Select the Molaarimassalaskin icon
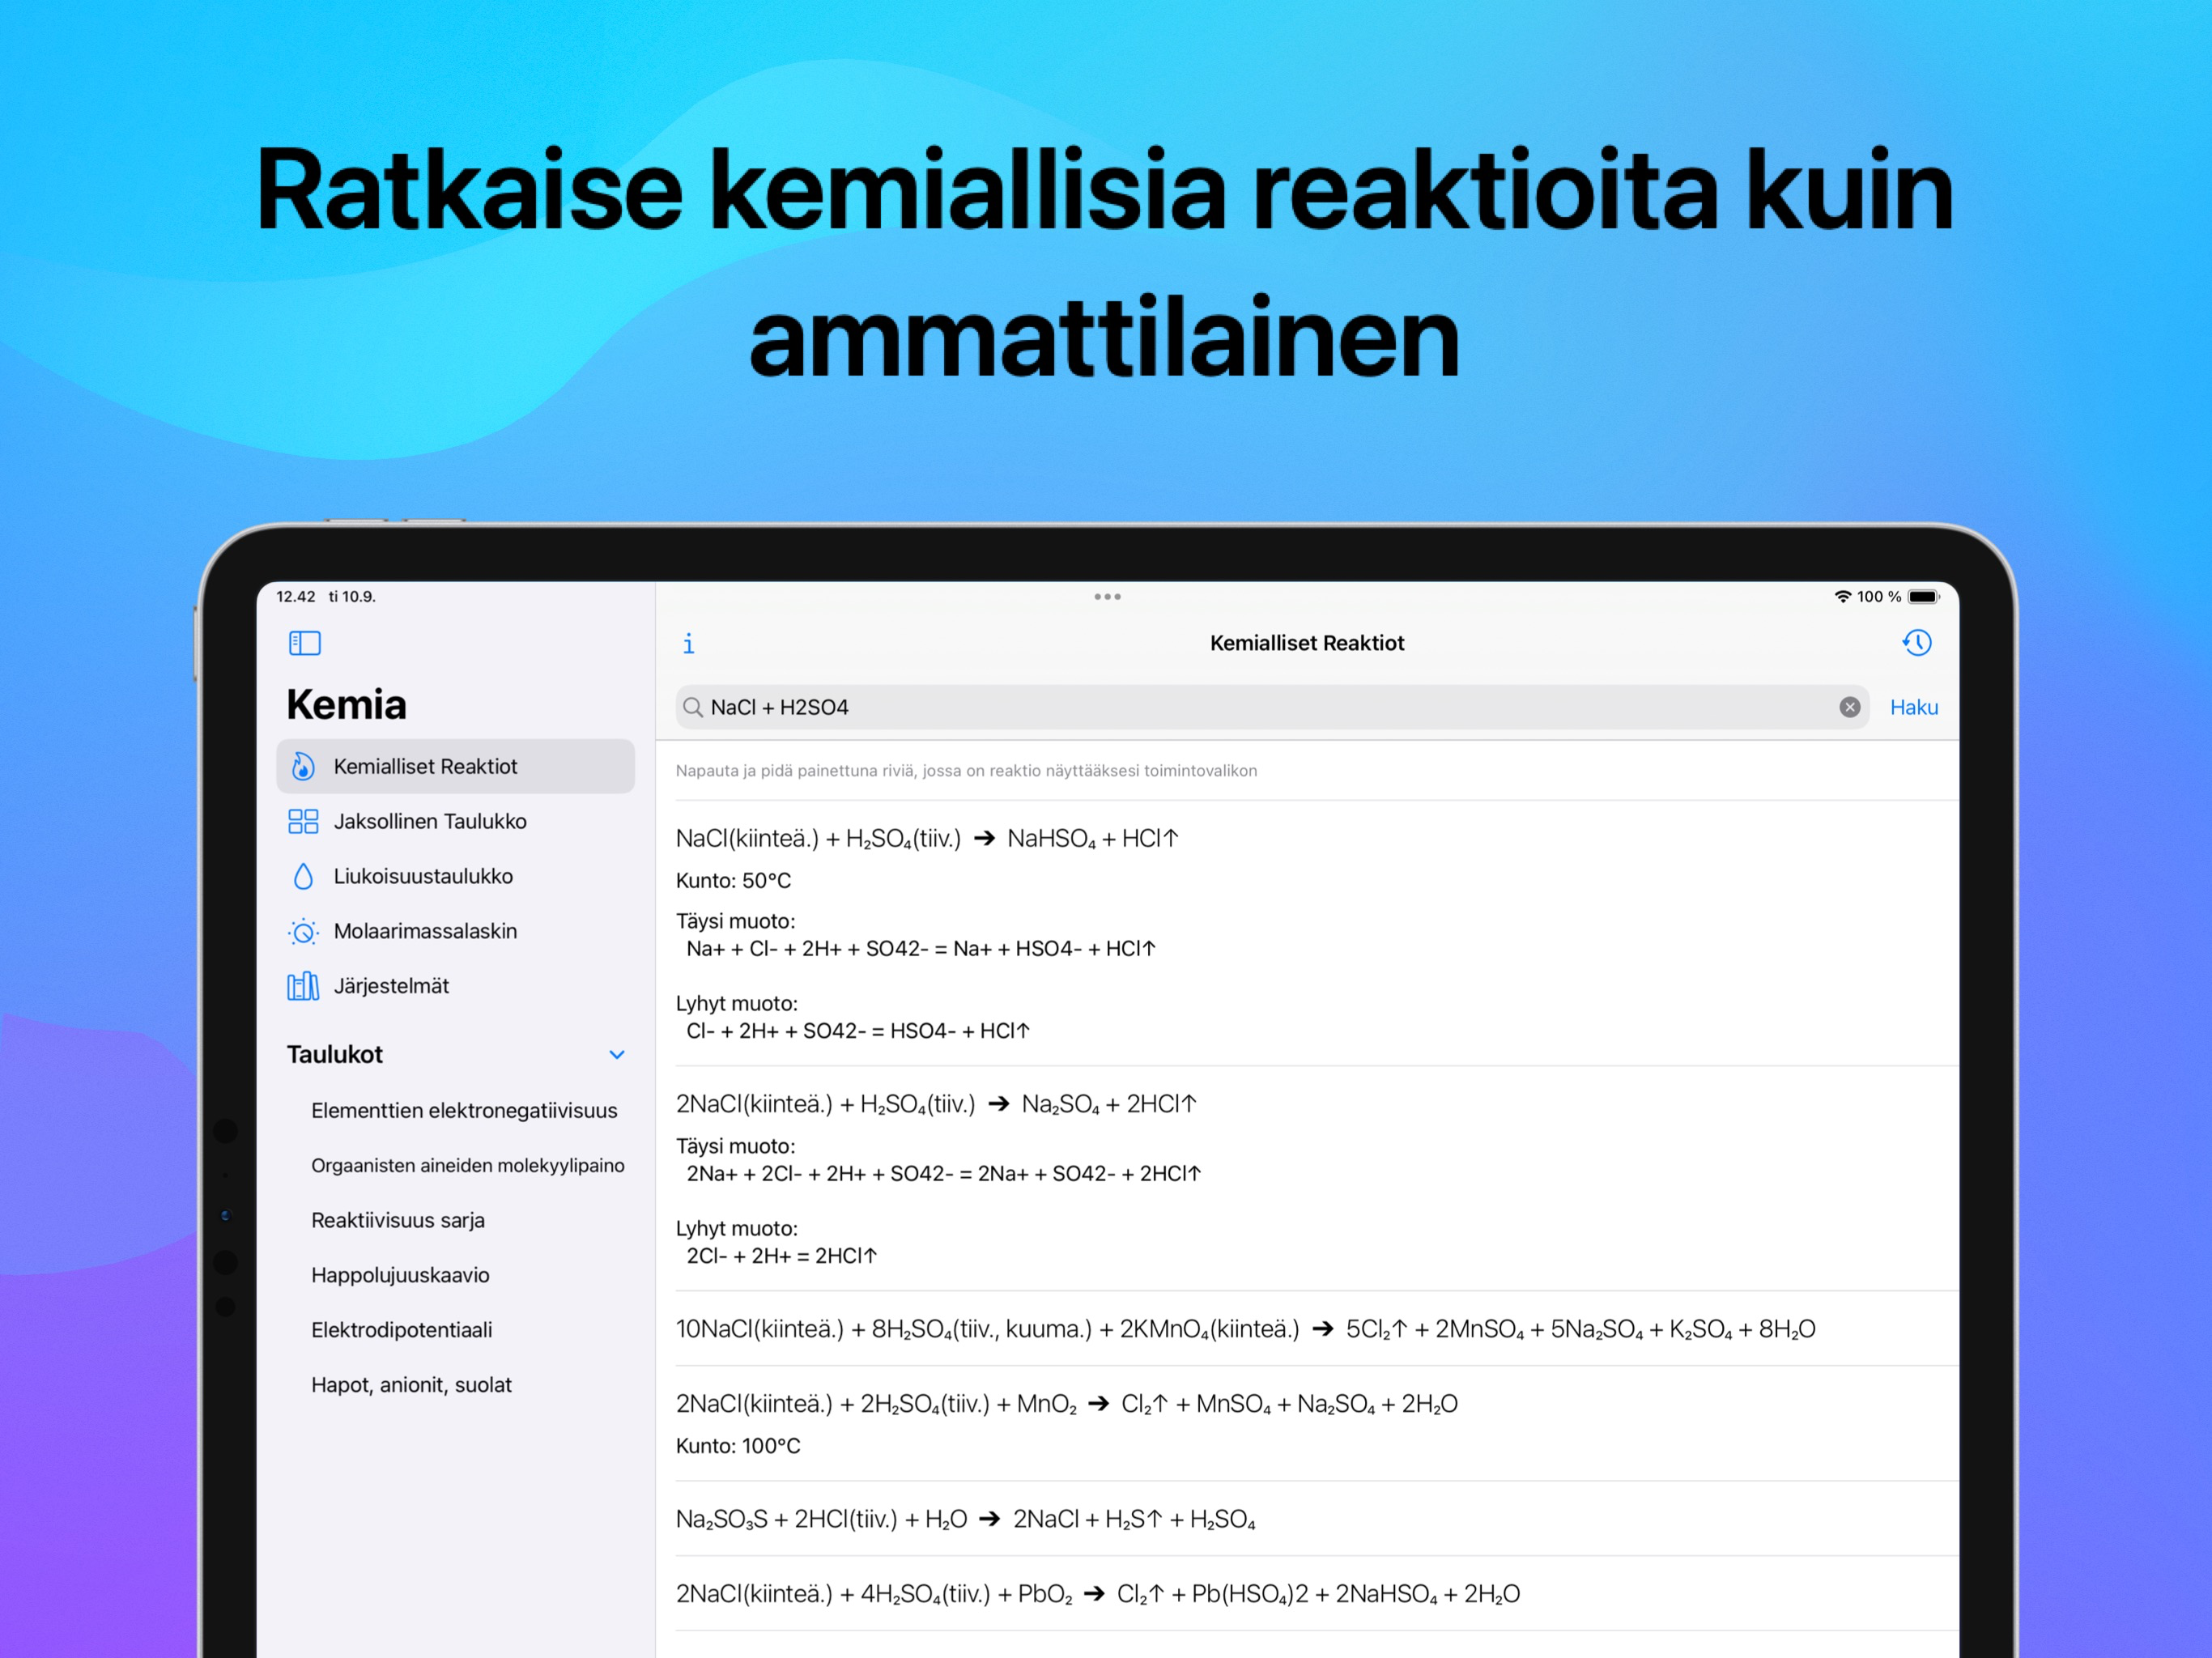Viewport: 2212px width, 1658px height. click(303, 931)
